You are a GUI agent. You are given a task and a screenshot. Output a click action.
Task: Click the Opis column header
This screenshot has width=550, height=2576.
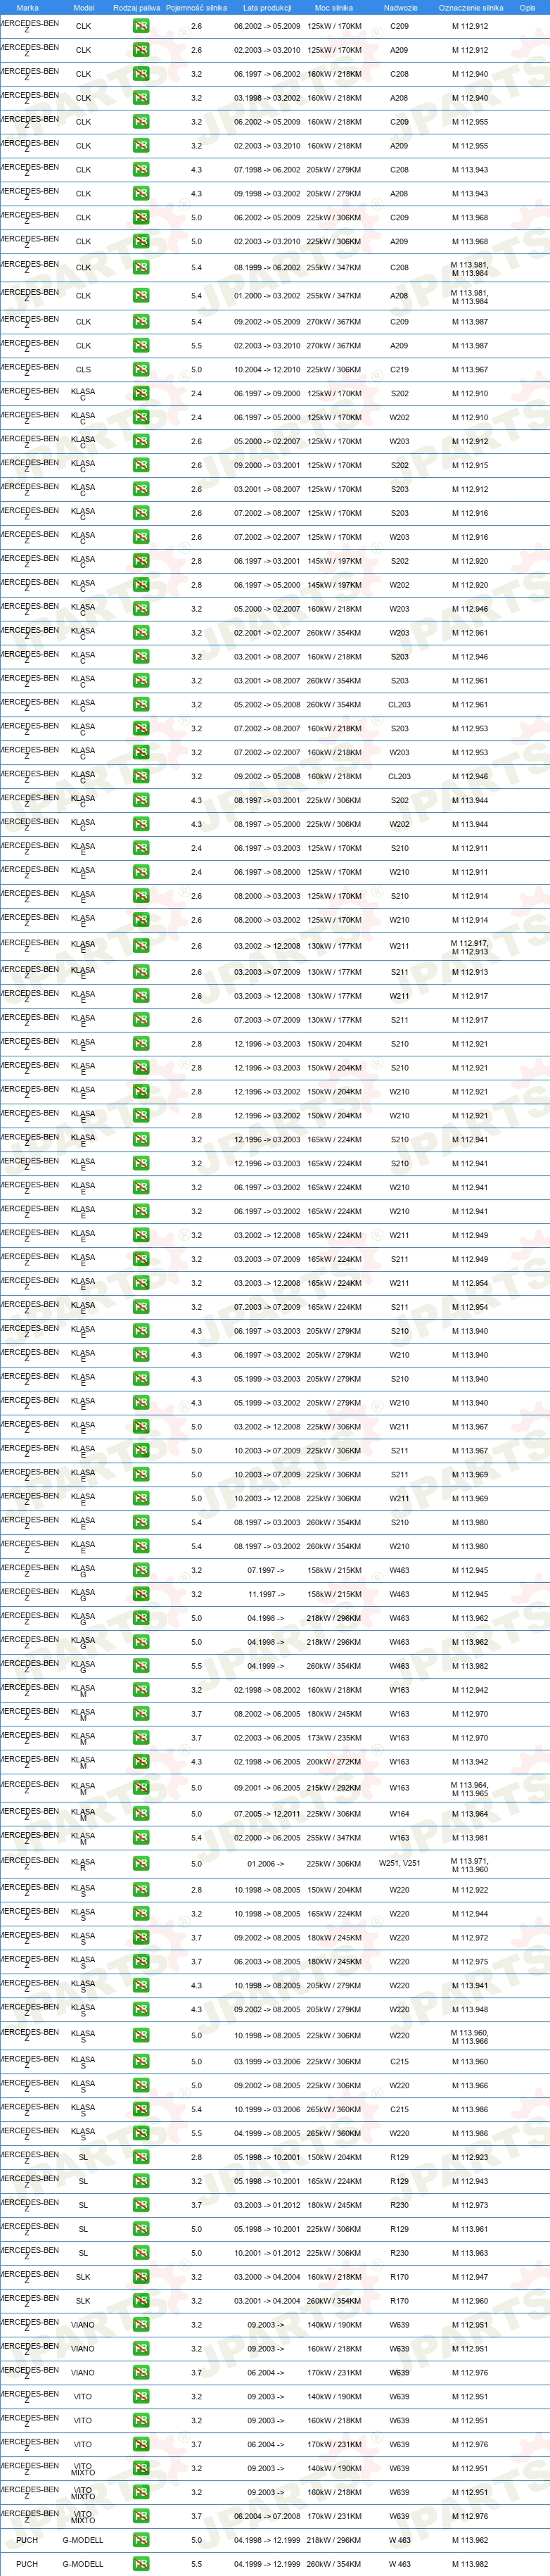528,7
